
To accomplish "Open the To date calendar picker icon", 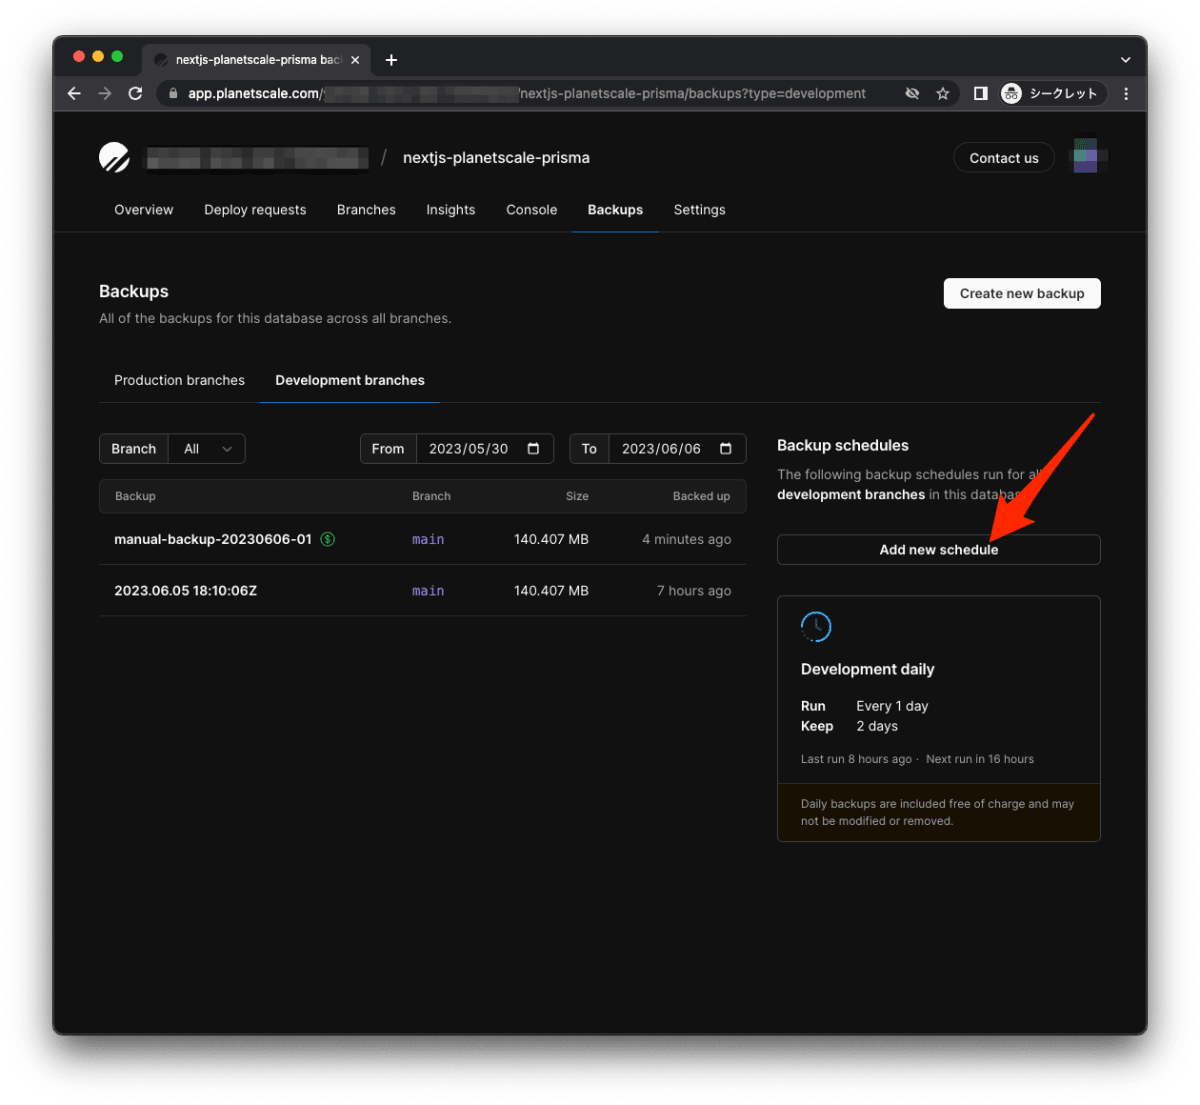I will pyautogui.click(x=725, y=448).
